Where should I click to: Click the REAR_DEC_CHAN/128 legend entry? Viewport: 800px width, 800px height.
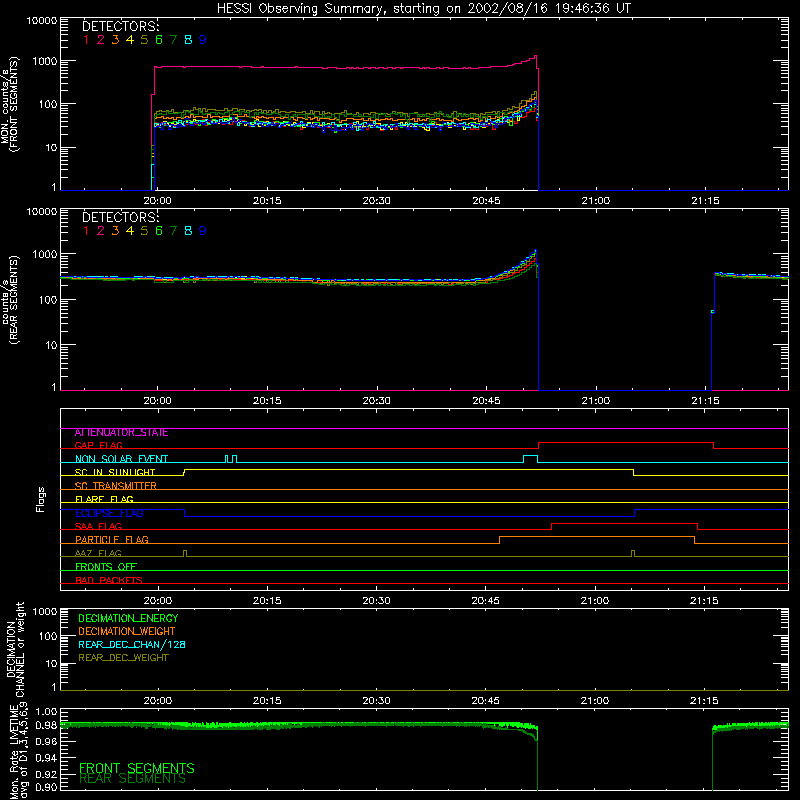pyautogui.click(x=132, y=644)
